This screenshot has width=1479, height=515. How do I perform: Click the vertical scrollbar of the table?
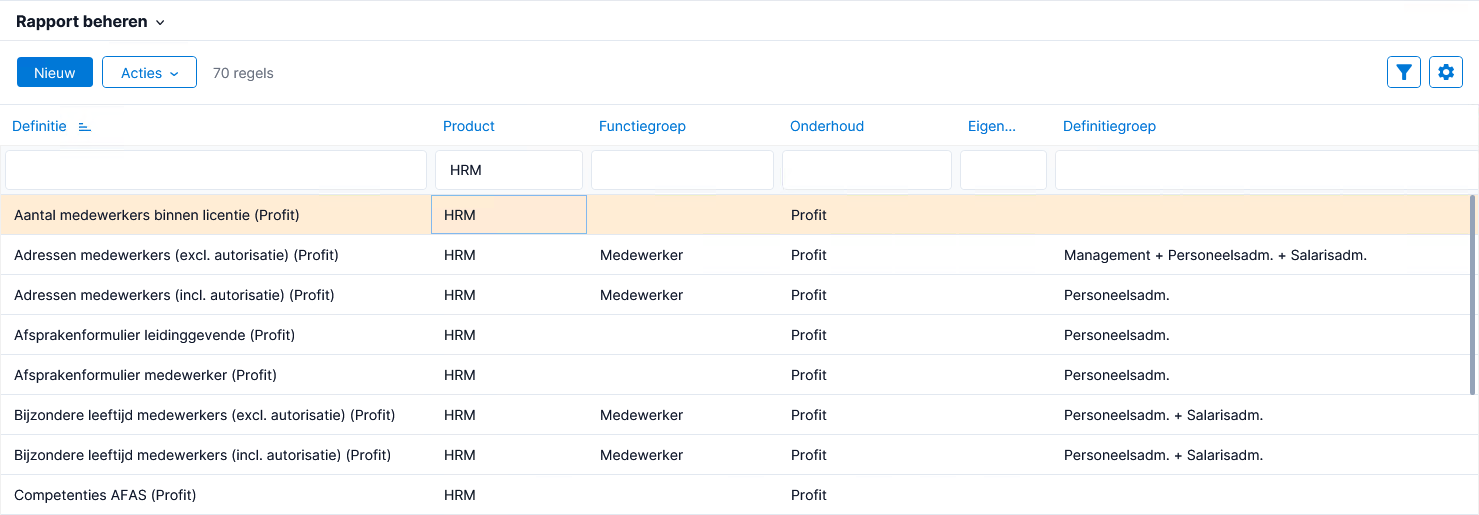[x=1472, y=295]
